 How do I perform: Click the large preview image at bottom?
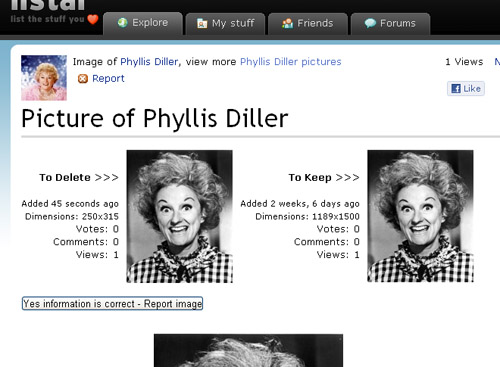(x=248, y=350)
